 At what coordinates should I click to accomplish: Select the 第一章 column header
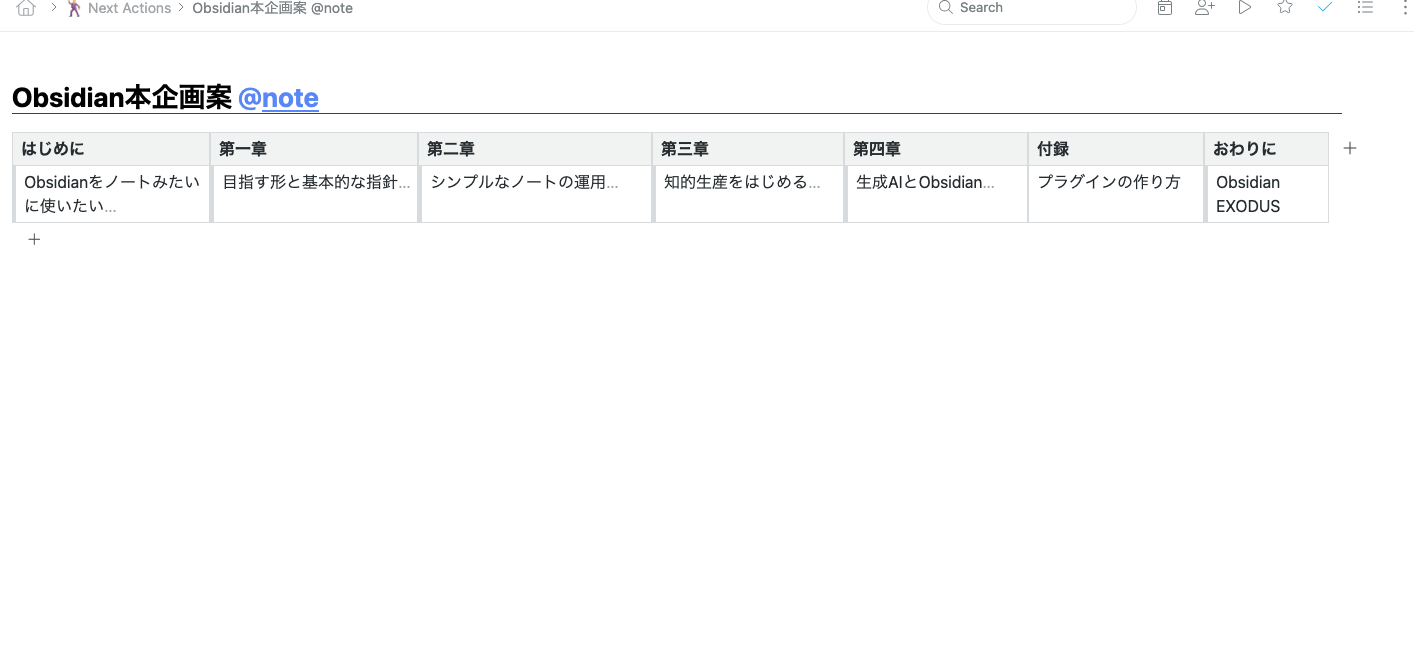[314, 149]
